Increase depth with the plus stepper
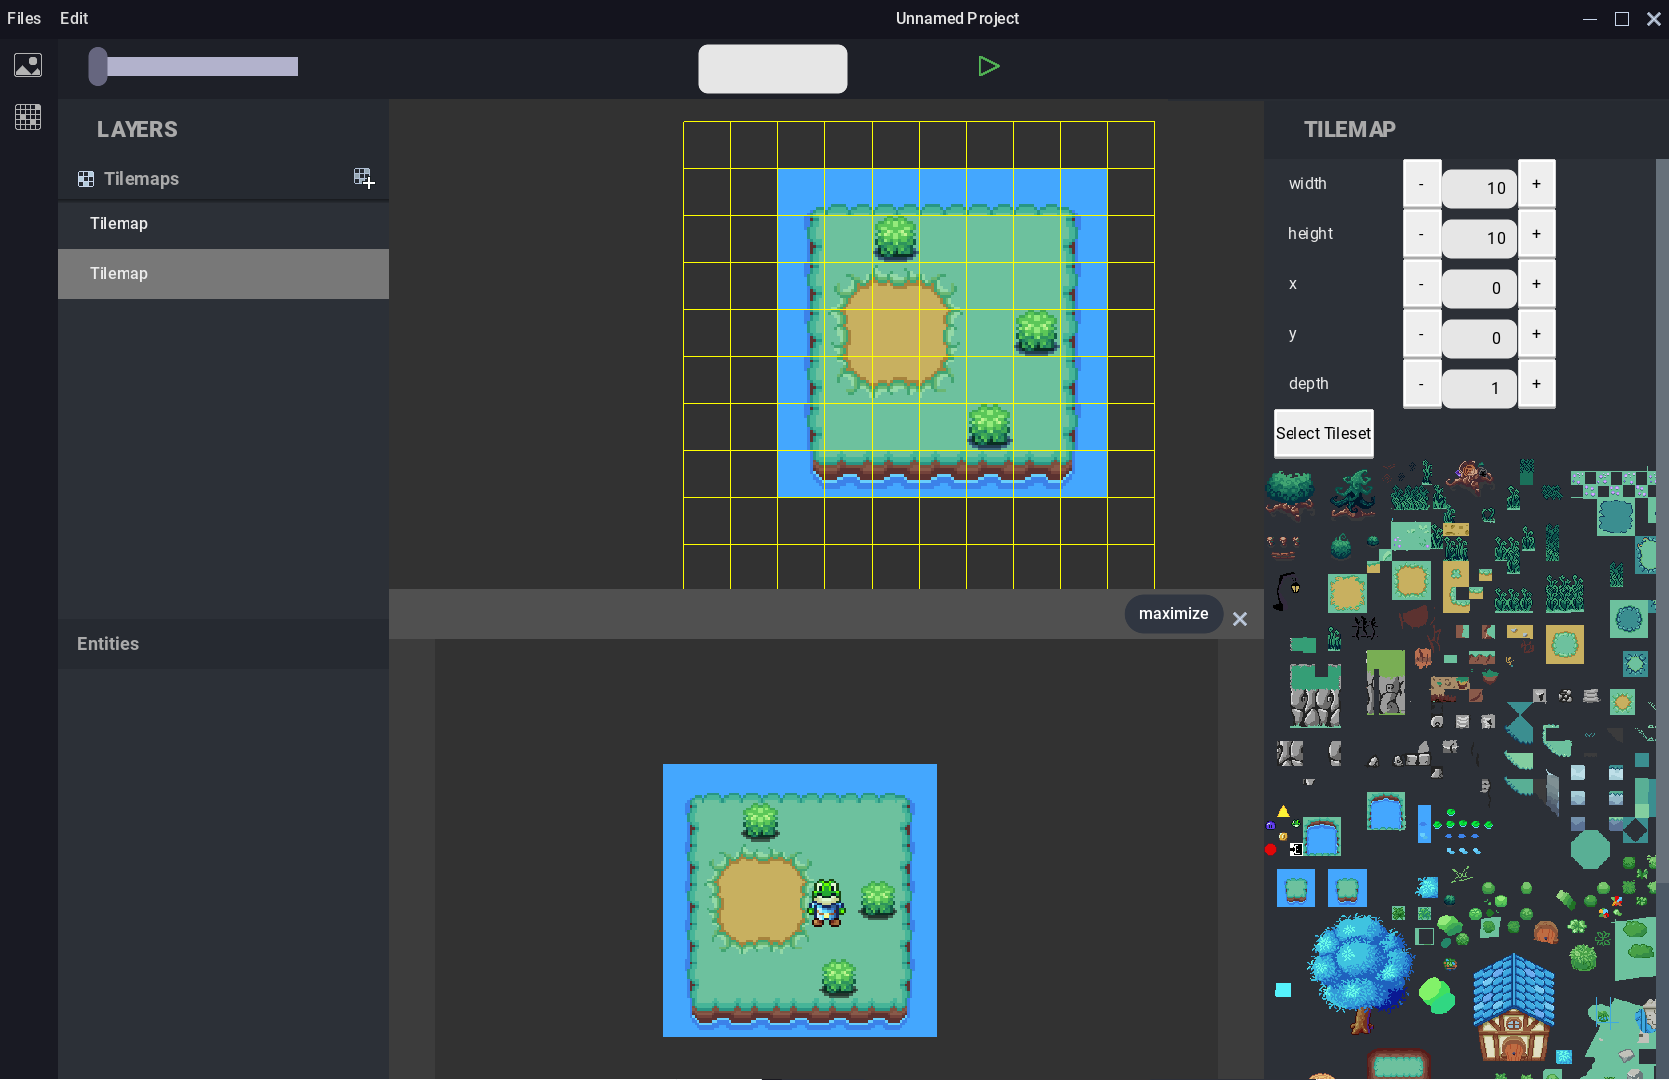The image size is (1669, 1080). pos(1537,384)
